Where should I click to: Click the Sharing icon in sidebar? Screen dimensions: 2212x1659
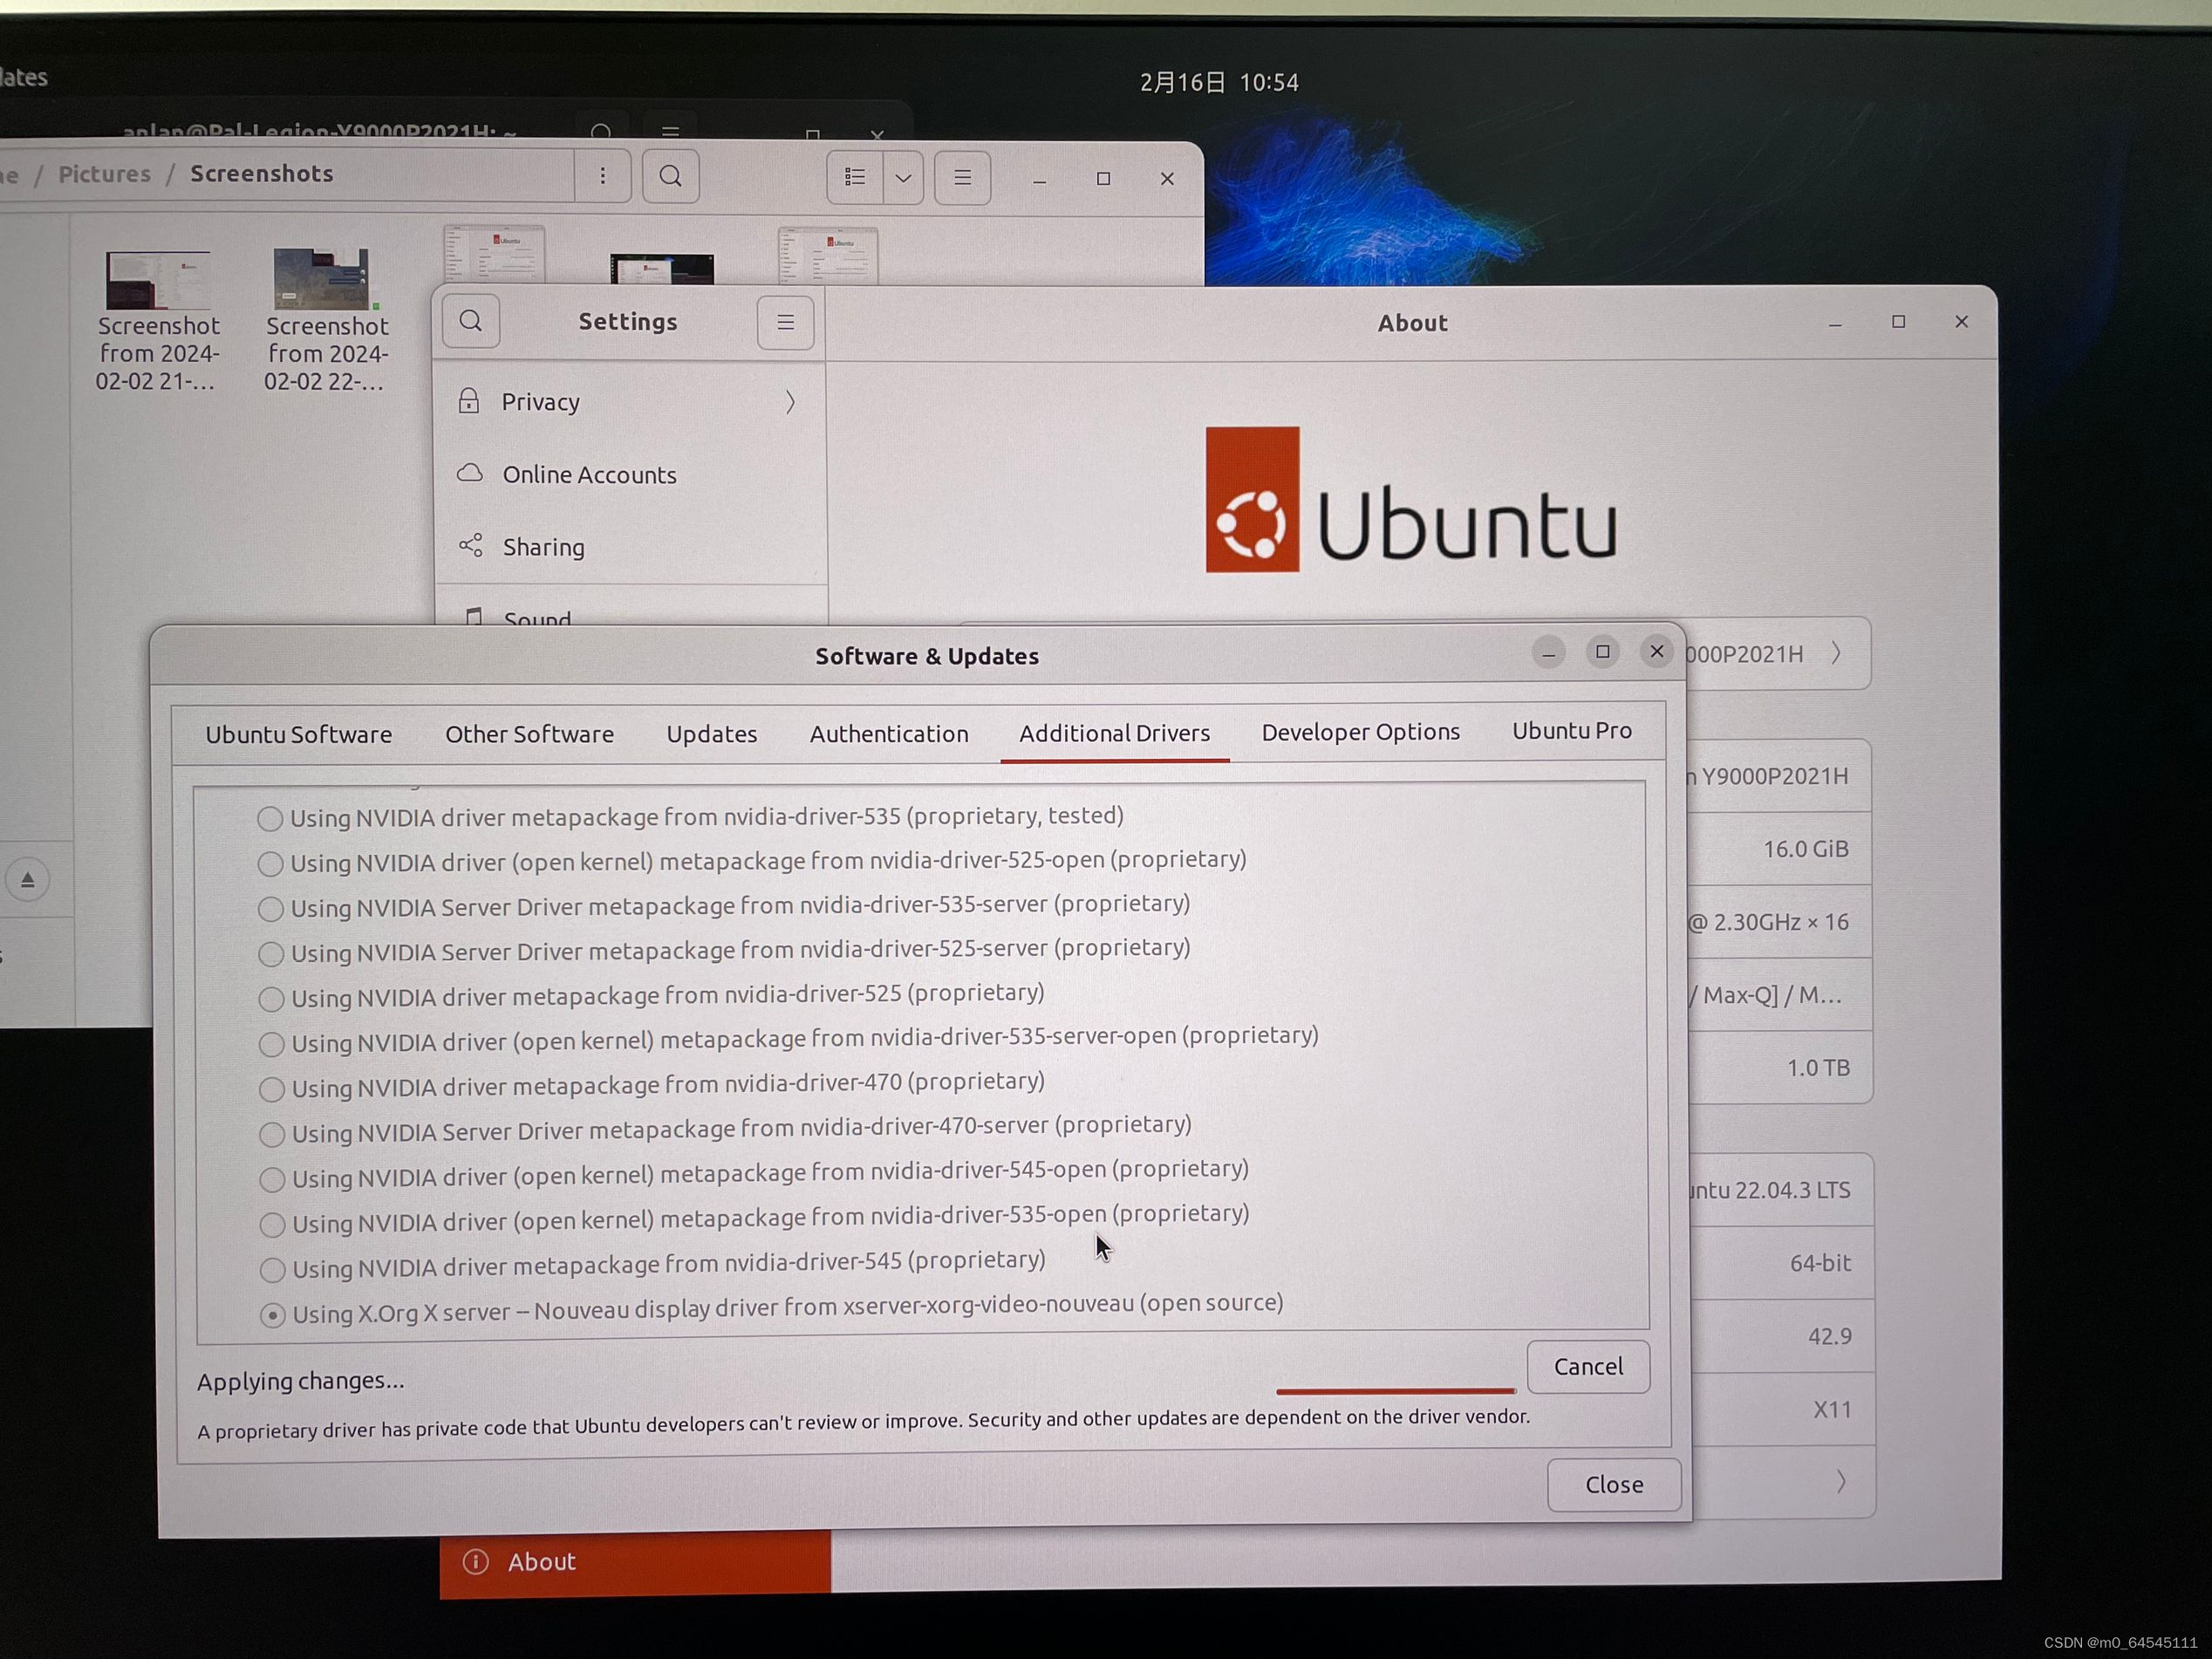coord(470,545)
